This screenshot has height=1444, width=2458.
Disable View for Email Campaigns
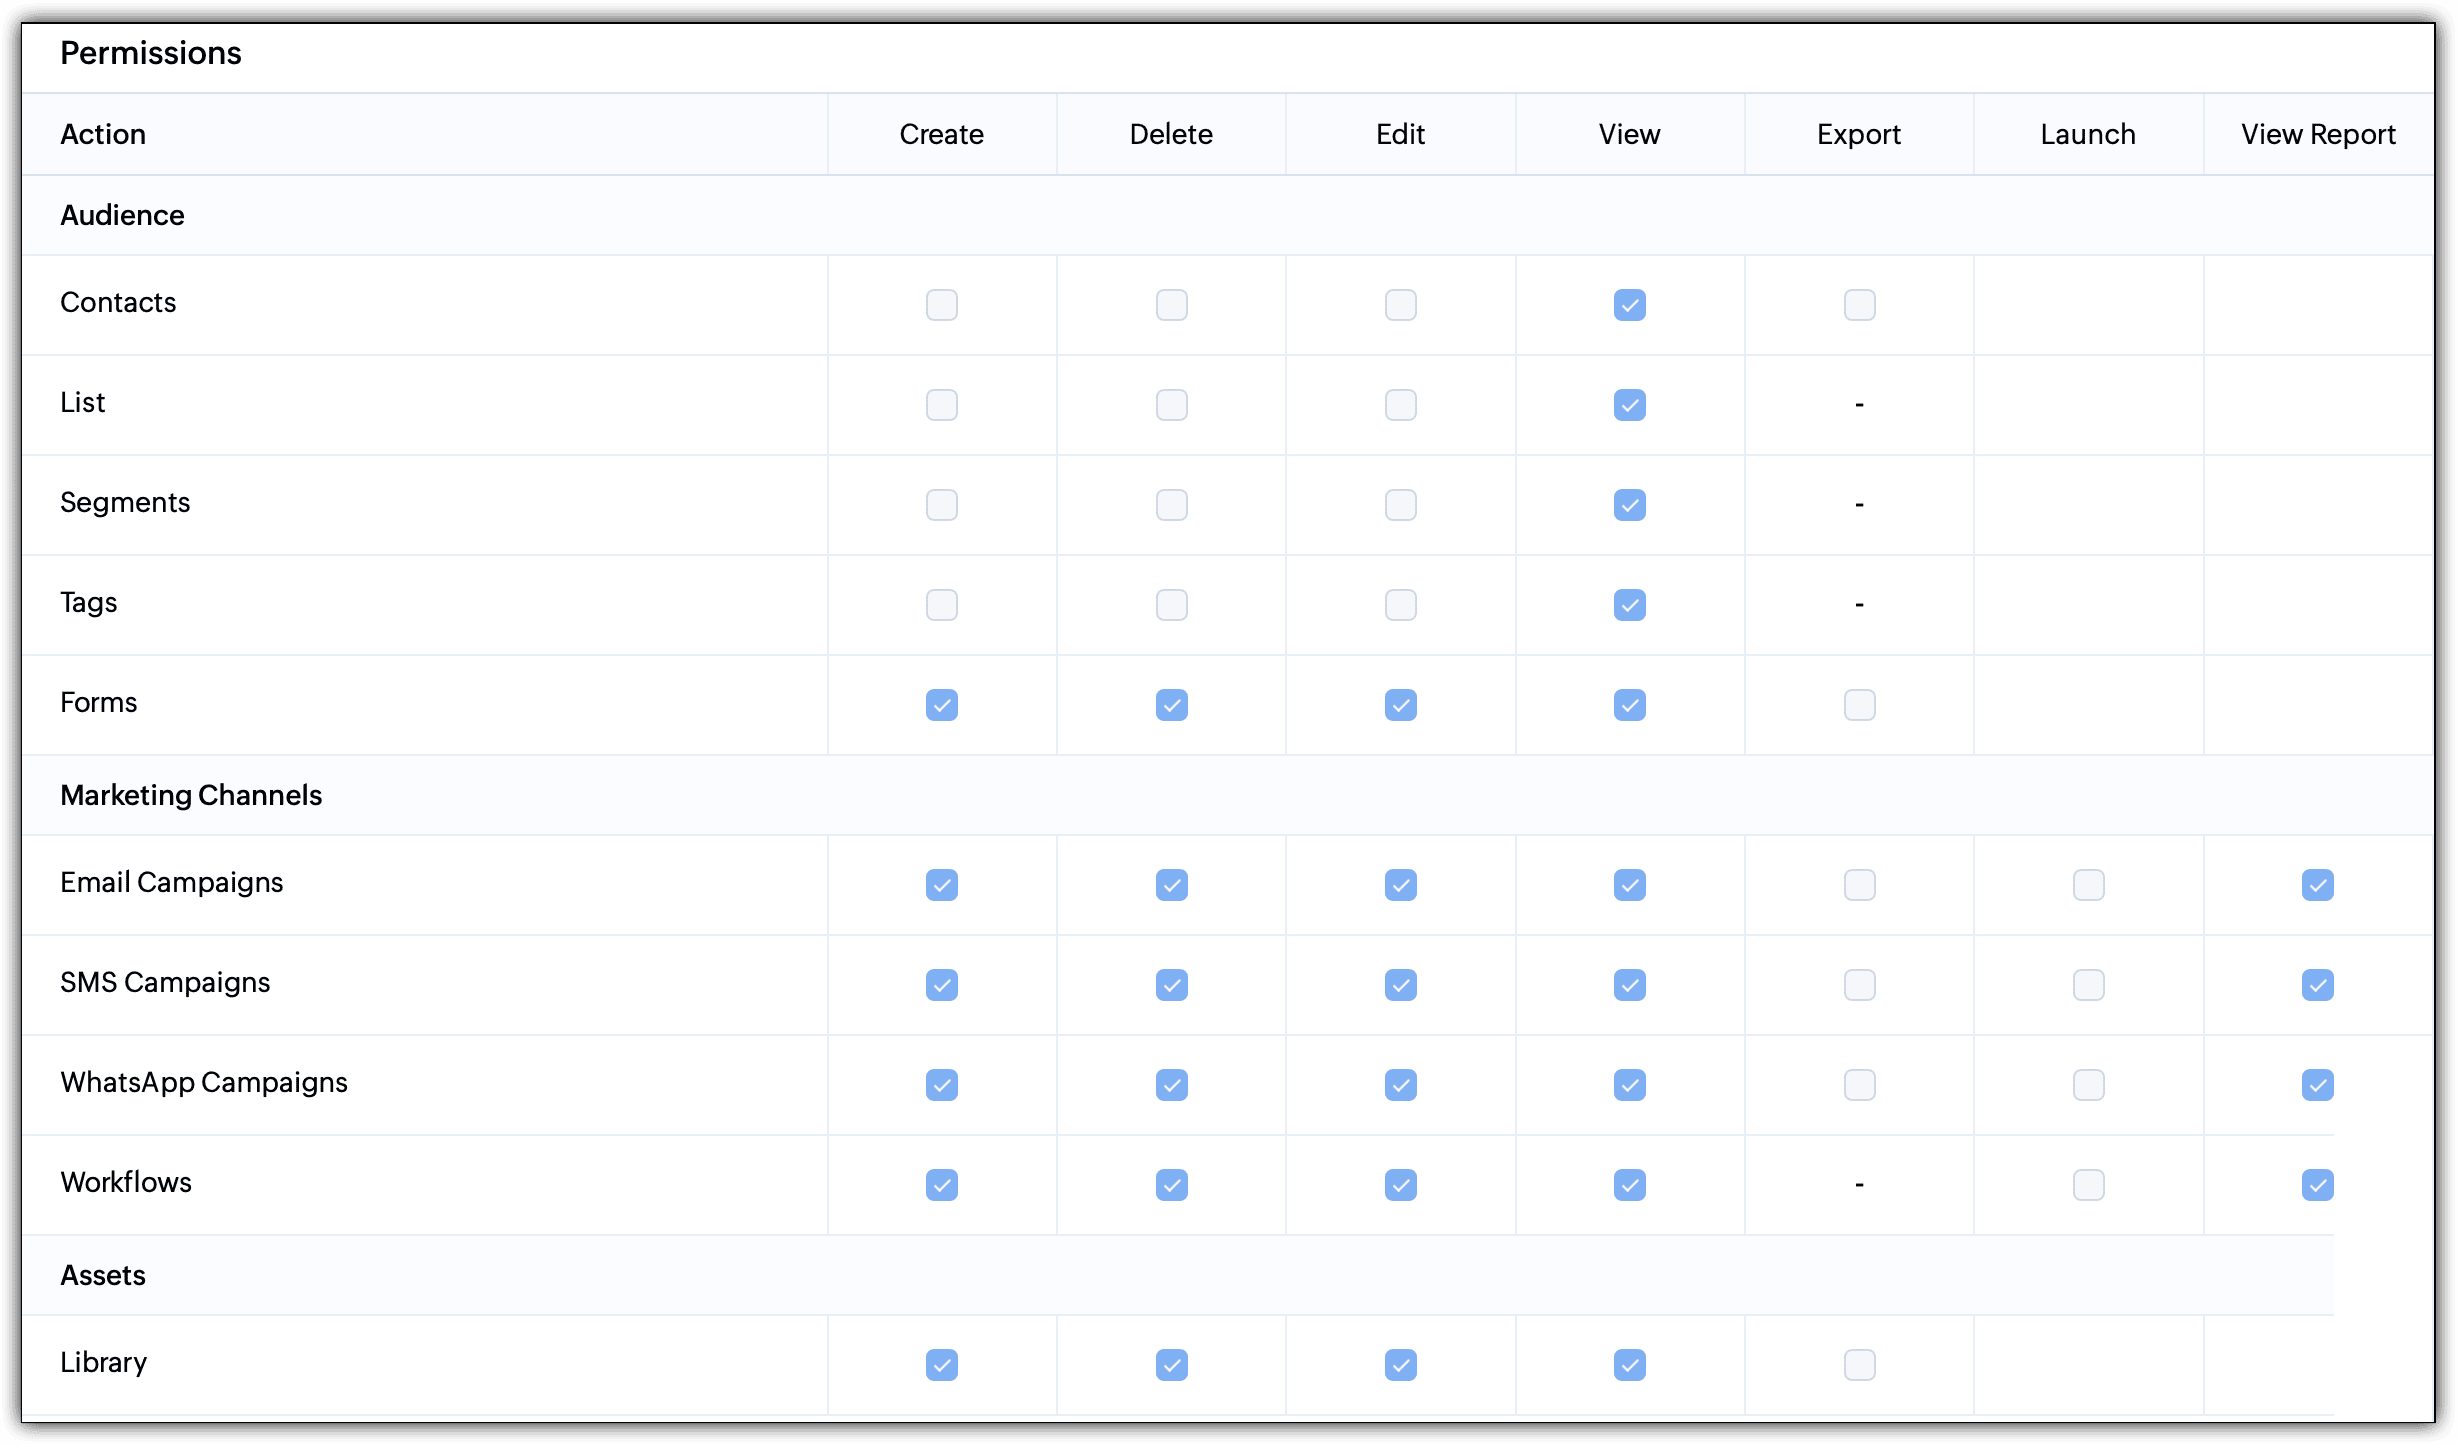pyautogui.click(x=1629, y=885)
